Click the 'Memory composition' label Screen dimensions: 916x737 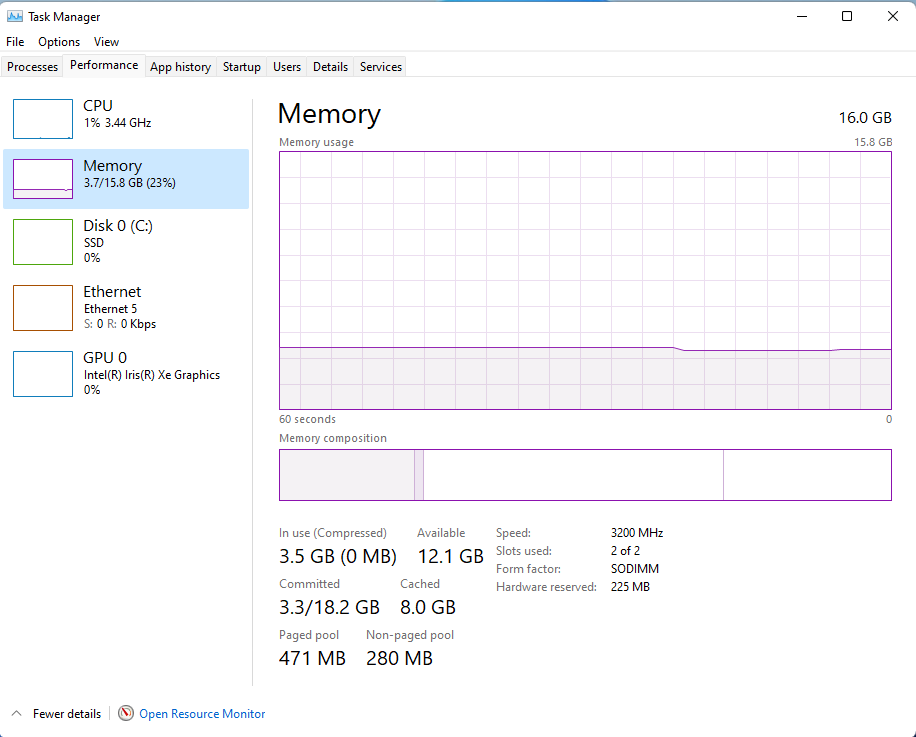333,438
